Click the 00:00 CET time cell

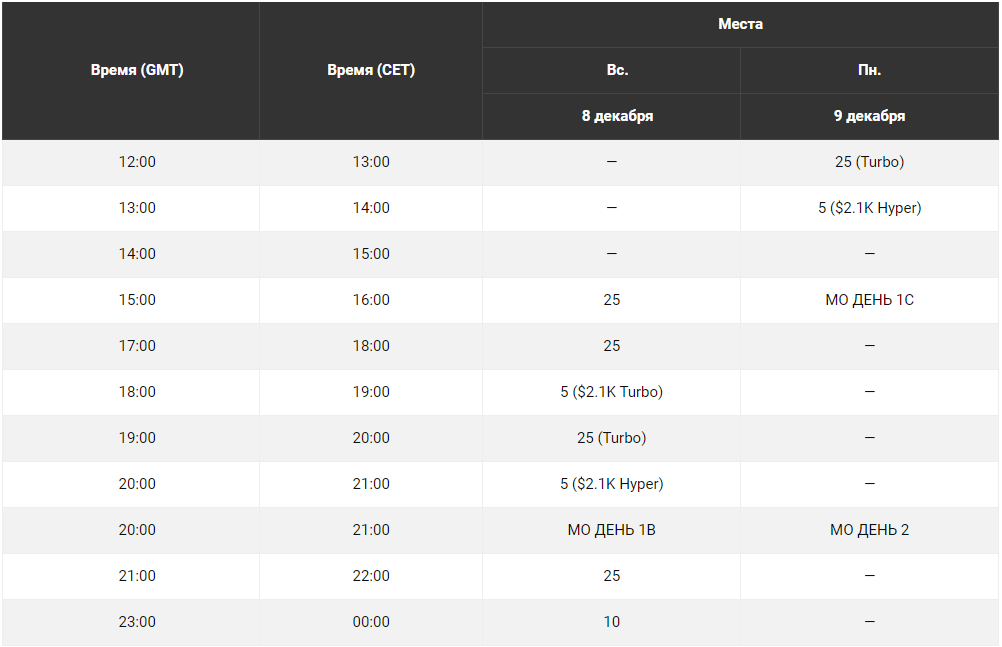point(371,622)
